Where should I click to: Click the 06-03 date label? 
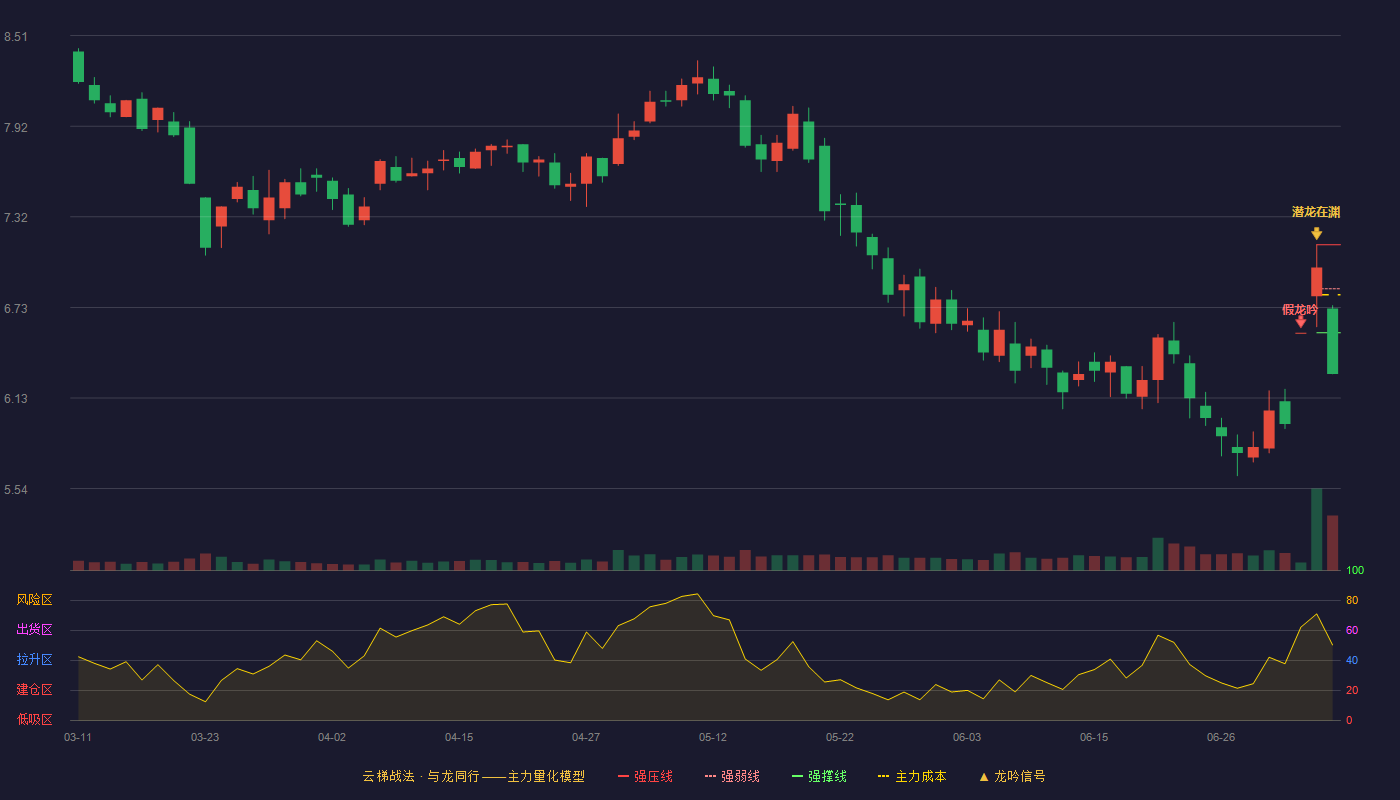point(967,737)
